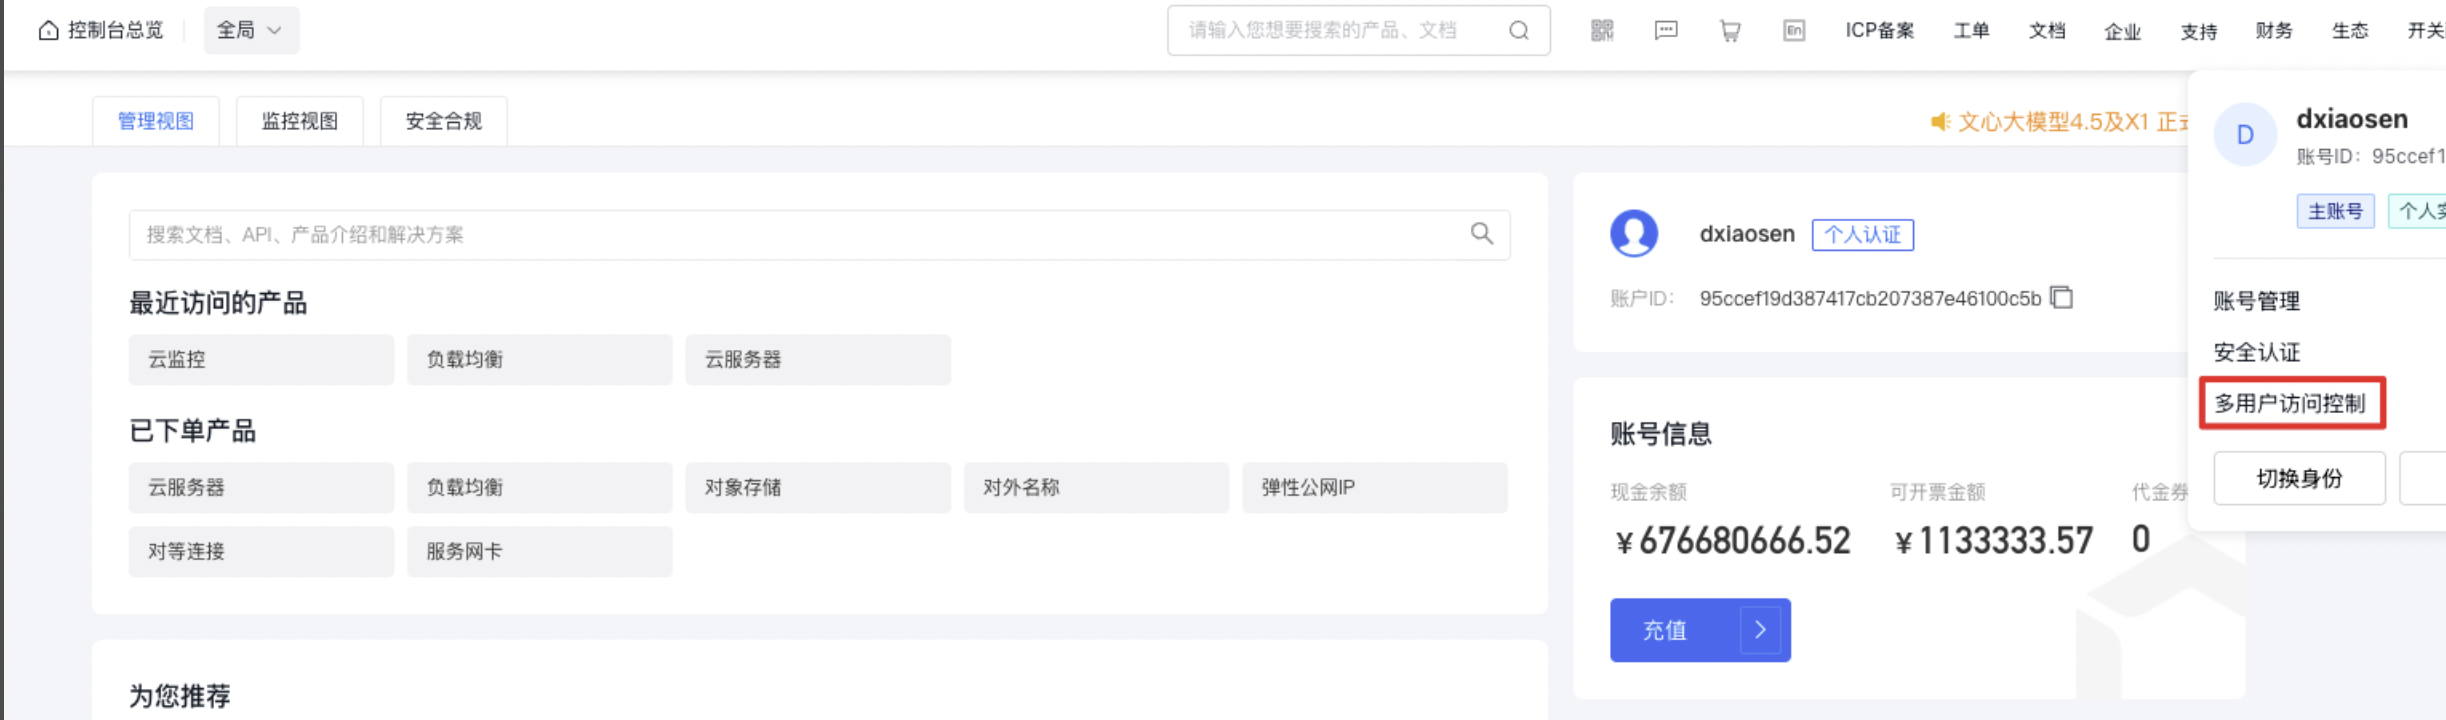
Task: Click the 可开票金额 value ¥1133333.57
Action: (x=1993, y=541)
